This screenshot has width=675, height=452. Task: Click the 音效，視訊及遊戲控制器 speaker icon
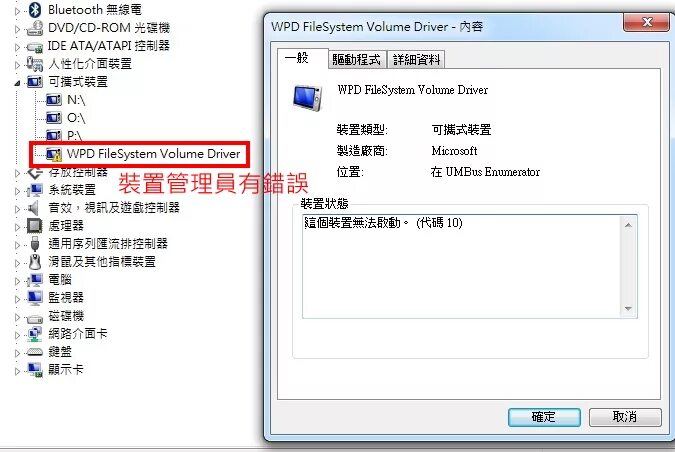click(33, 208)
